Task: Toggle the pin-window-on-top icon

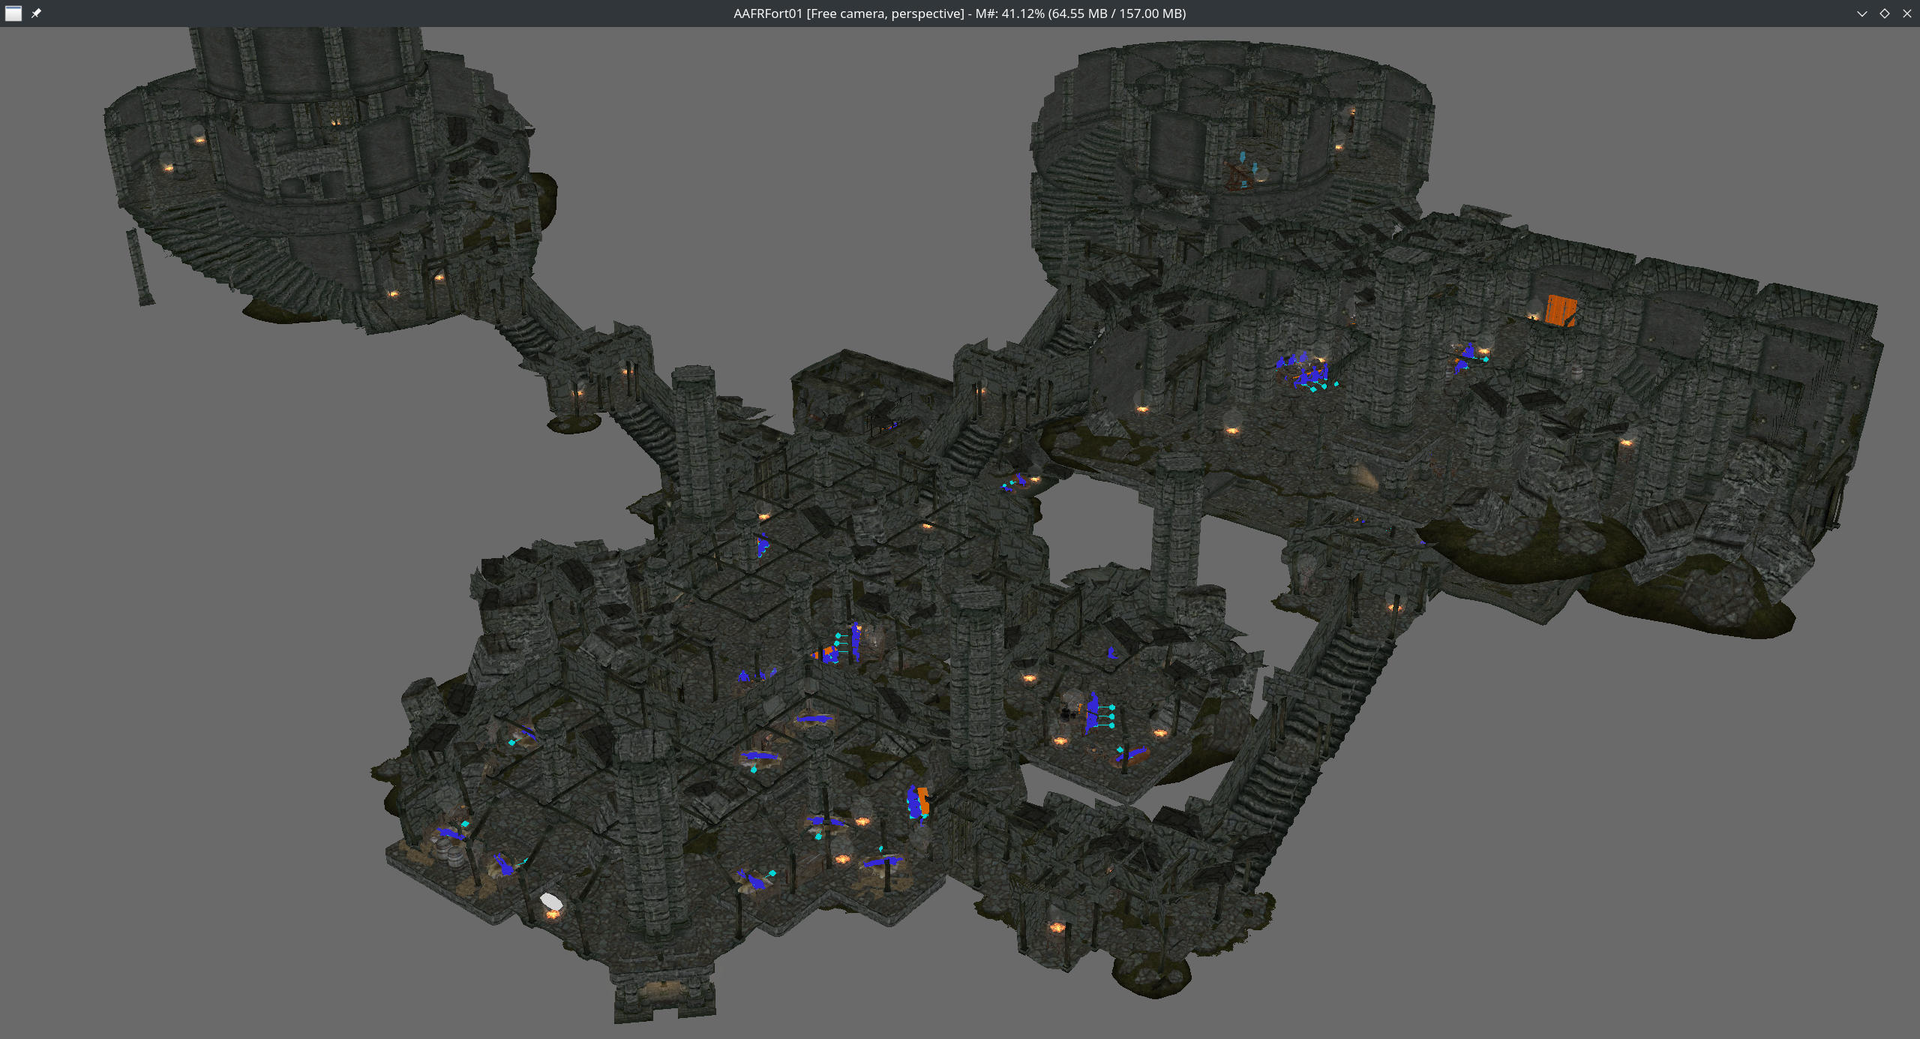Action: [x=37, y=14]
